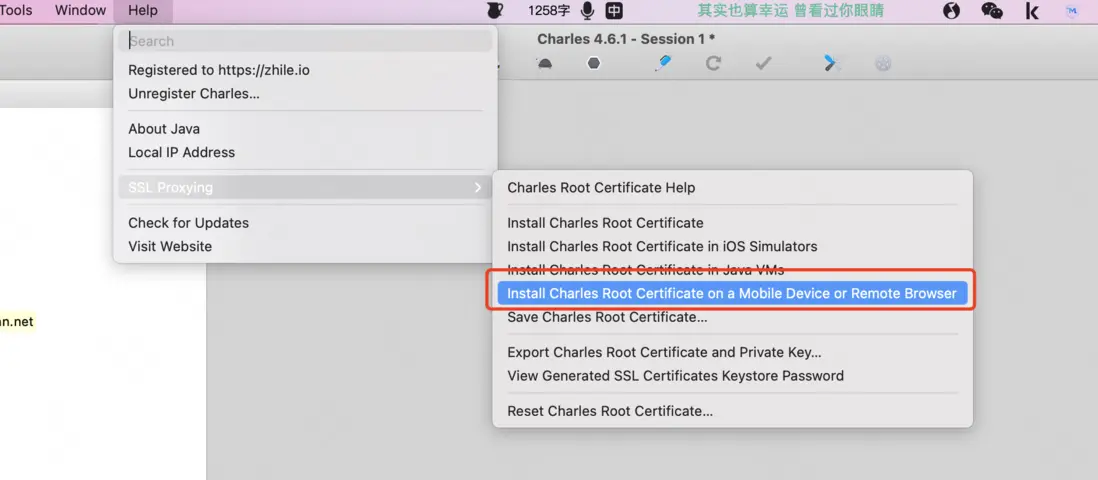Click the Chinese input method 中 icon
Screen dimensions: 1098x480
614,11
